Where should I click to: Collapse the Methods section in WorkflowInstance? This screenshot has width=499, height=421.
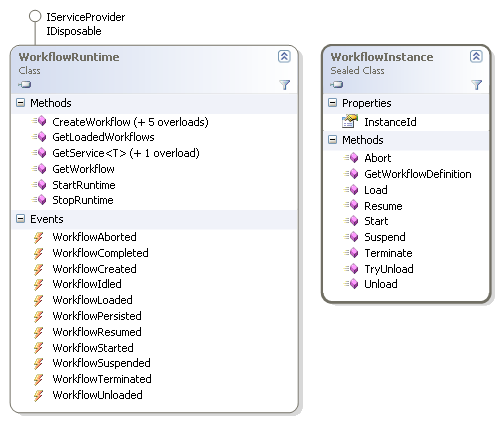[x=332, y=140]
